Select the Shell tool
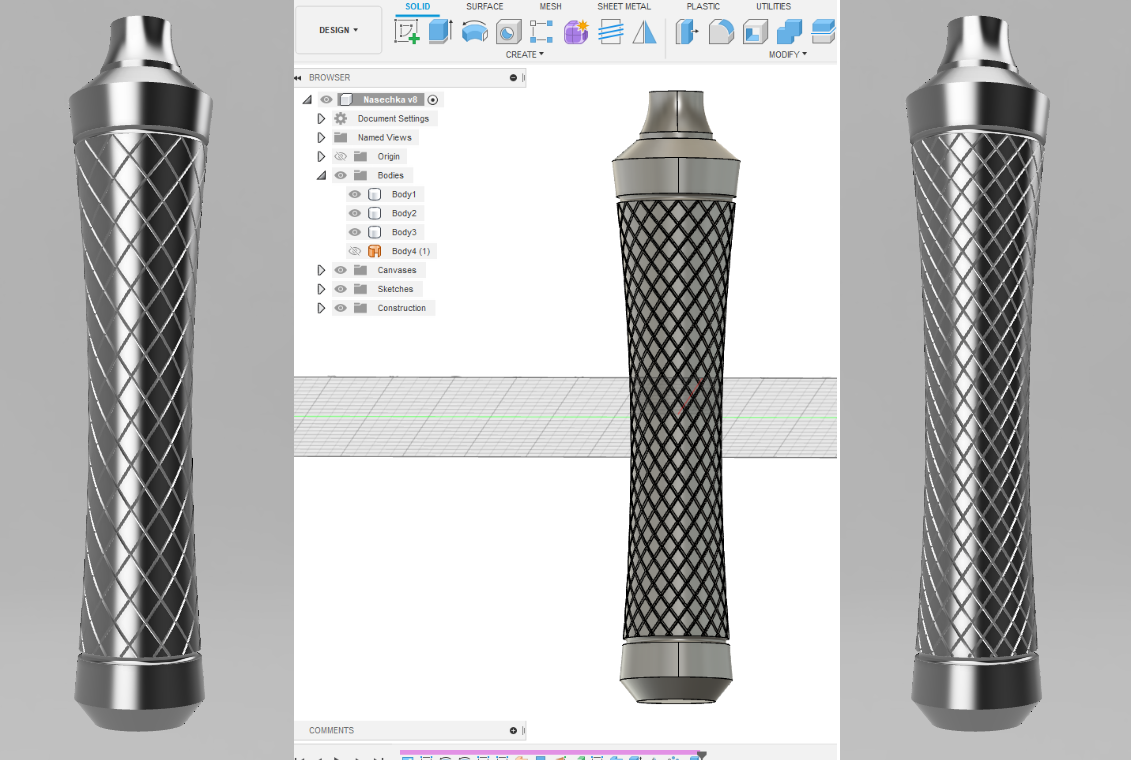The width and height of the screenshot is (1131, 760). point(755,32)
